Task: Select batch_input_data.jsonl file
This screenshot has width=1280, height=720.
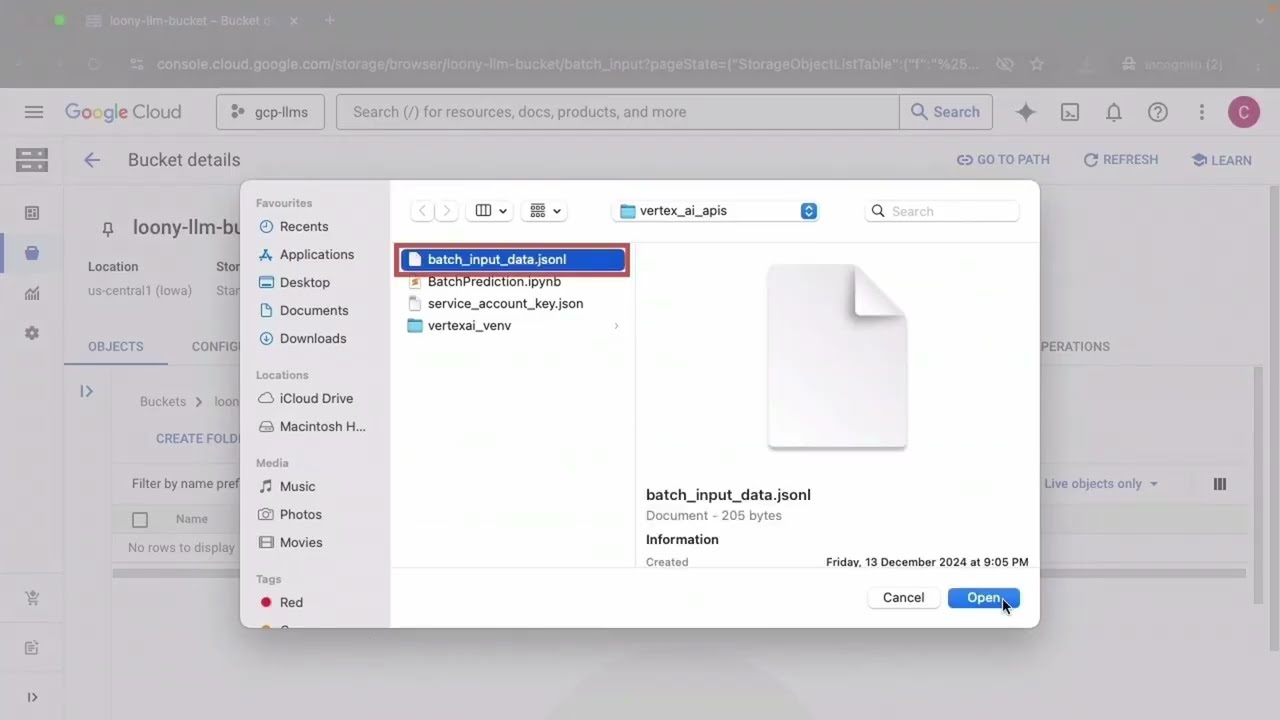Action: 513,260
